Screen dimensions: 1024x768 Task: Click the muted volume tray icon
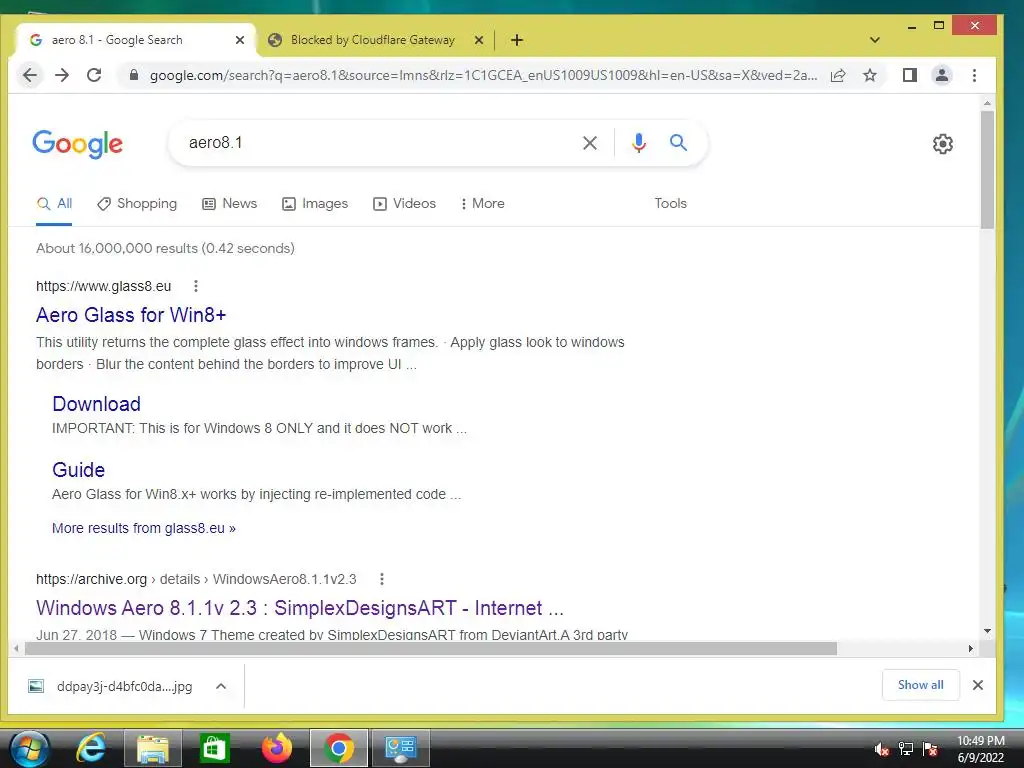[x=881, y=749]
